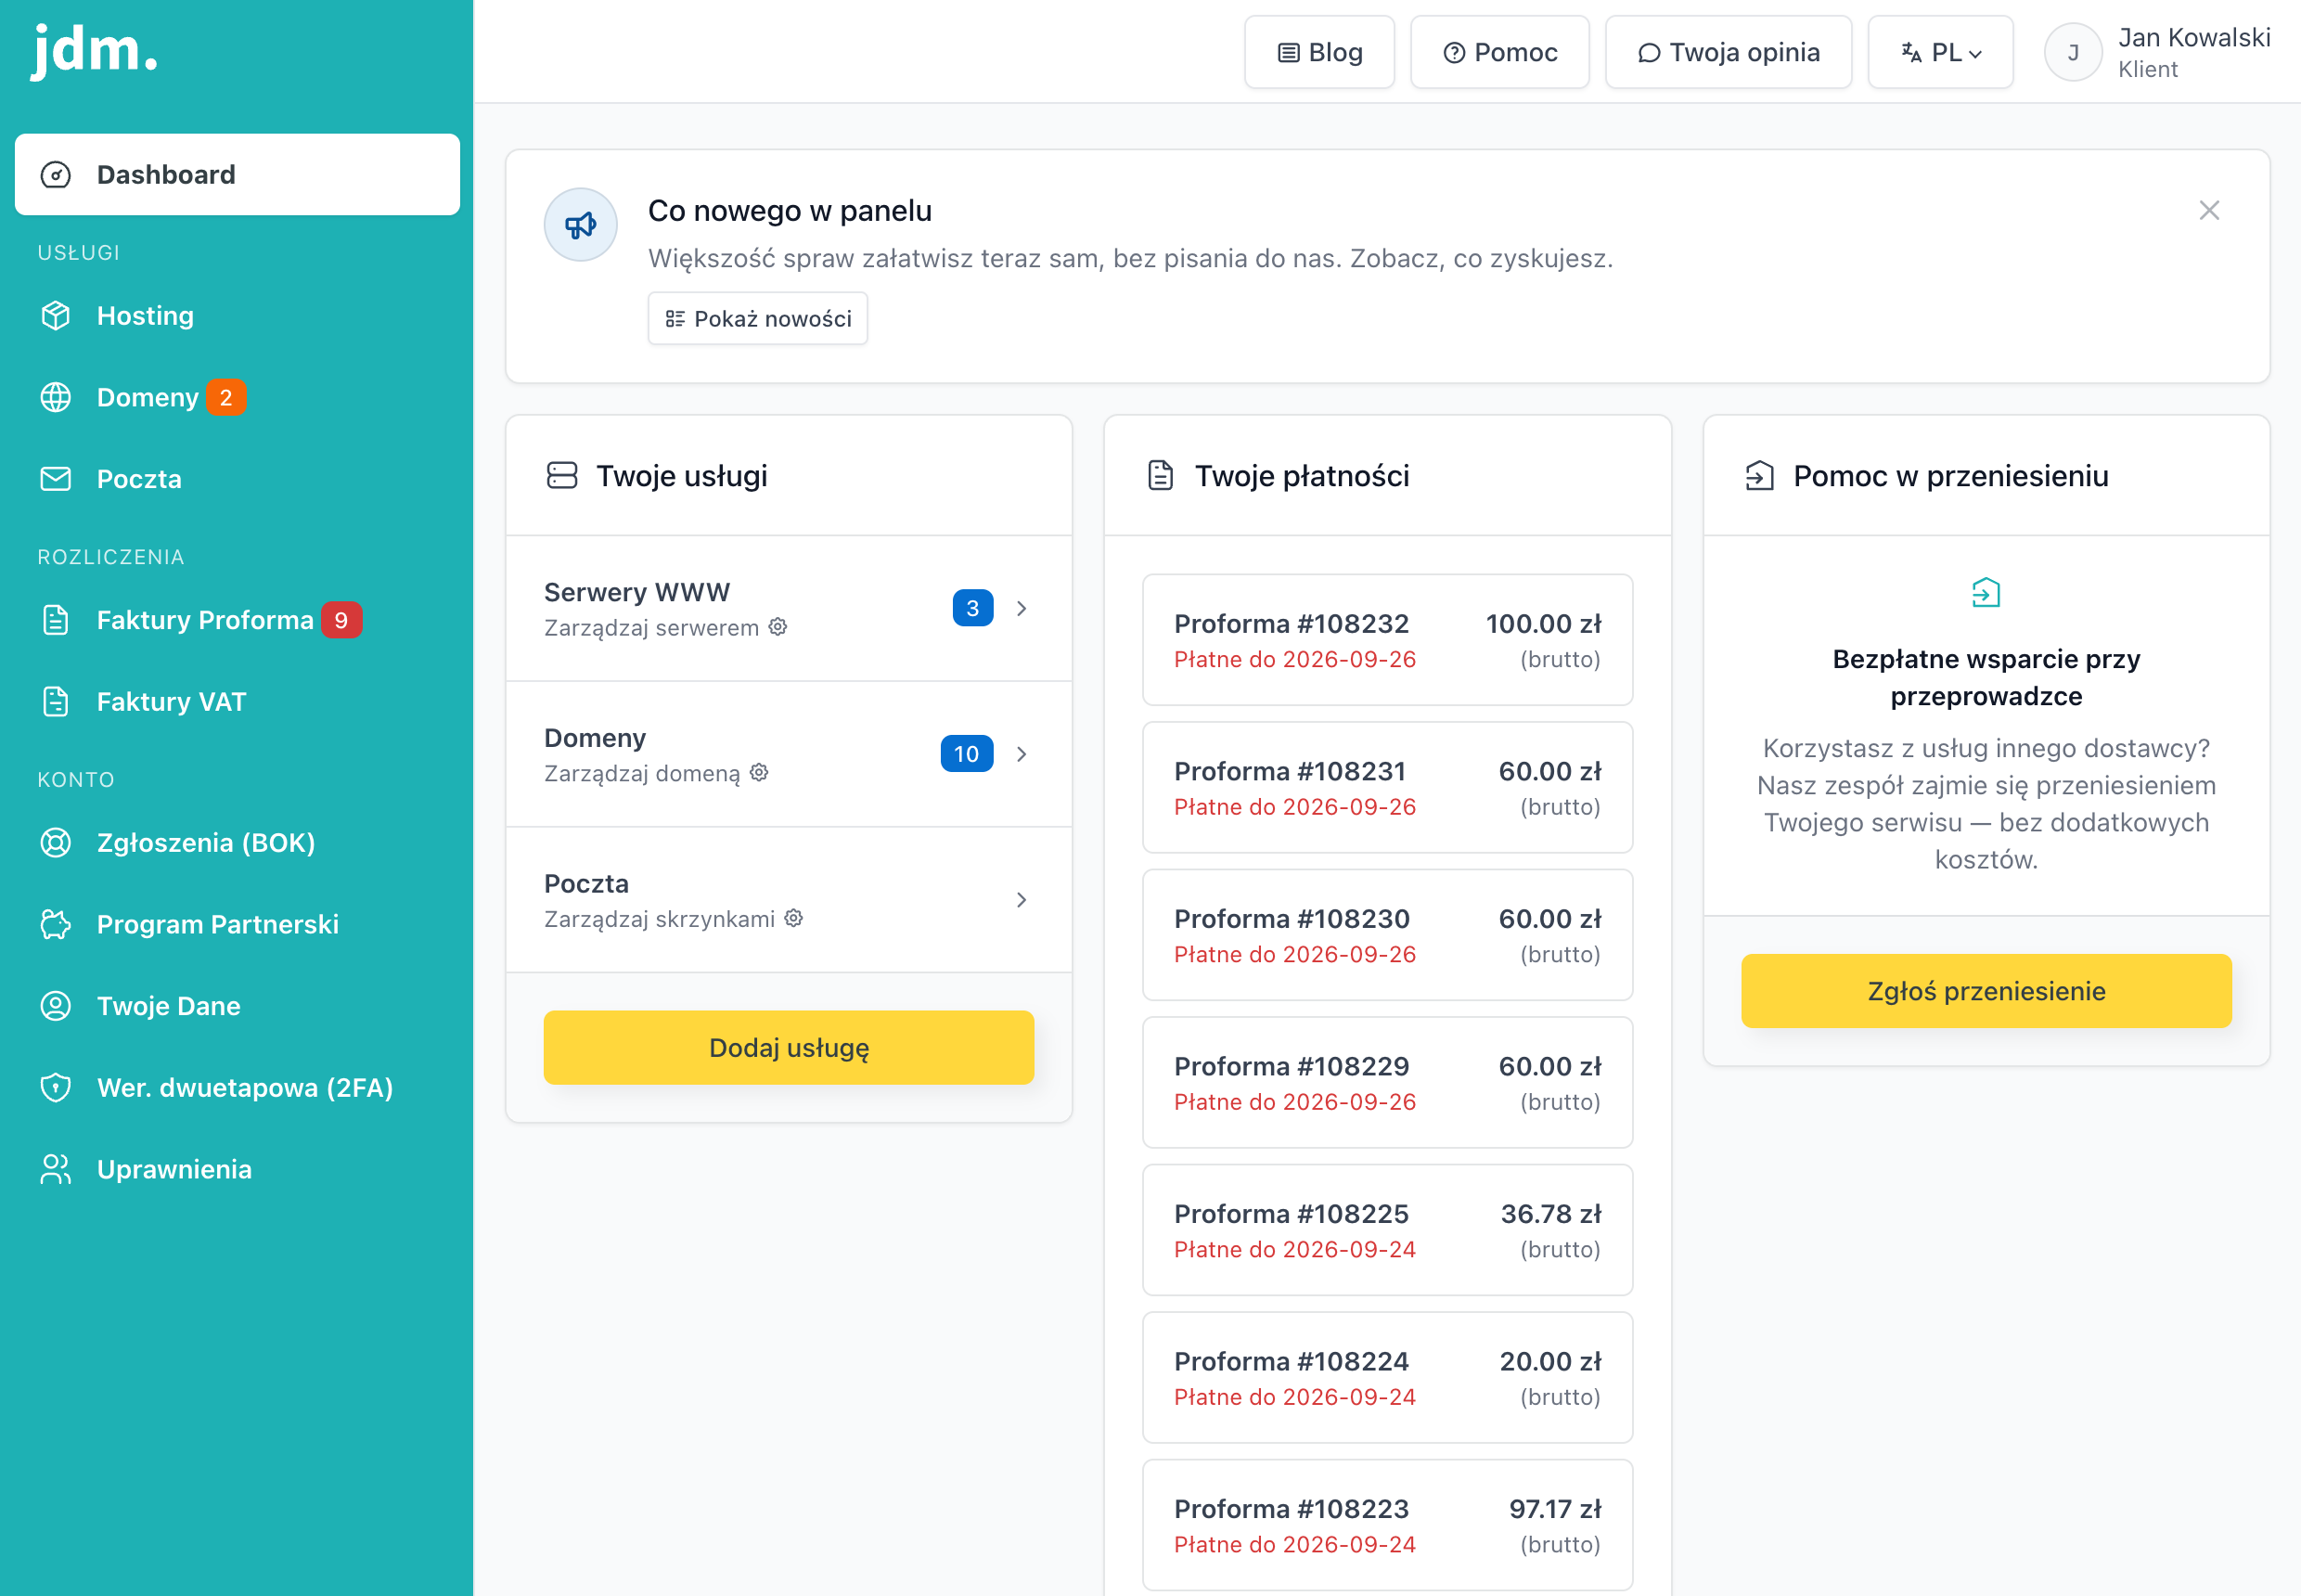Click gear icon next to Zarządzaj domeną
This screenshot has height=1596, width=2301.
coord(759,773)
